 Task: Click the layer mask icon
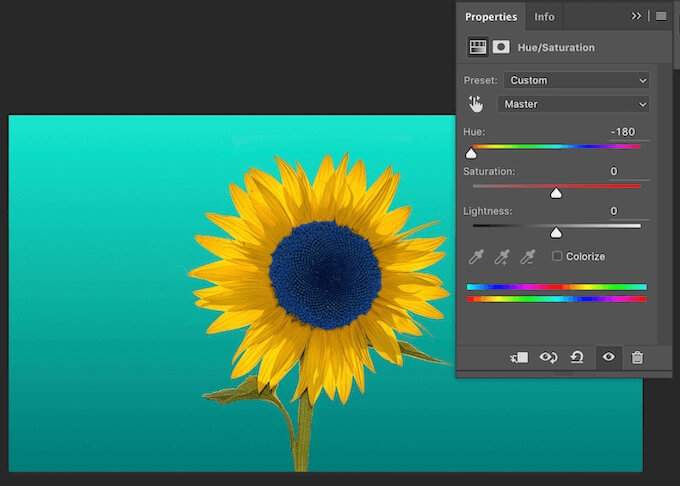(x=501, y=47)
